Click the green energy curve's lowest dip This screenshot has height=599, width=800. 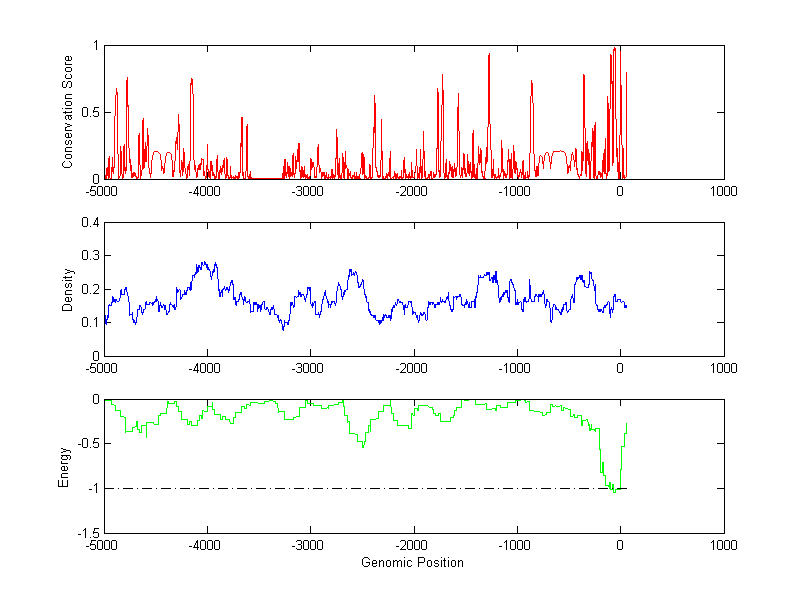[614, 492]
